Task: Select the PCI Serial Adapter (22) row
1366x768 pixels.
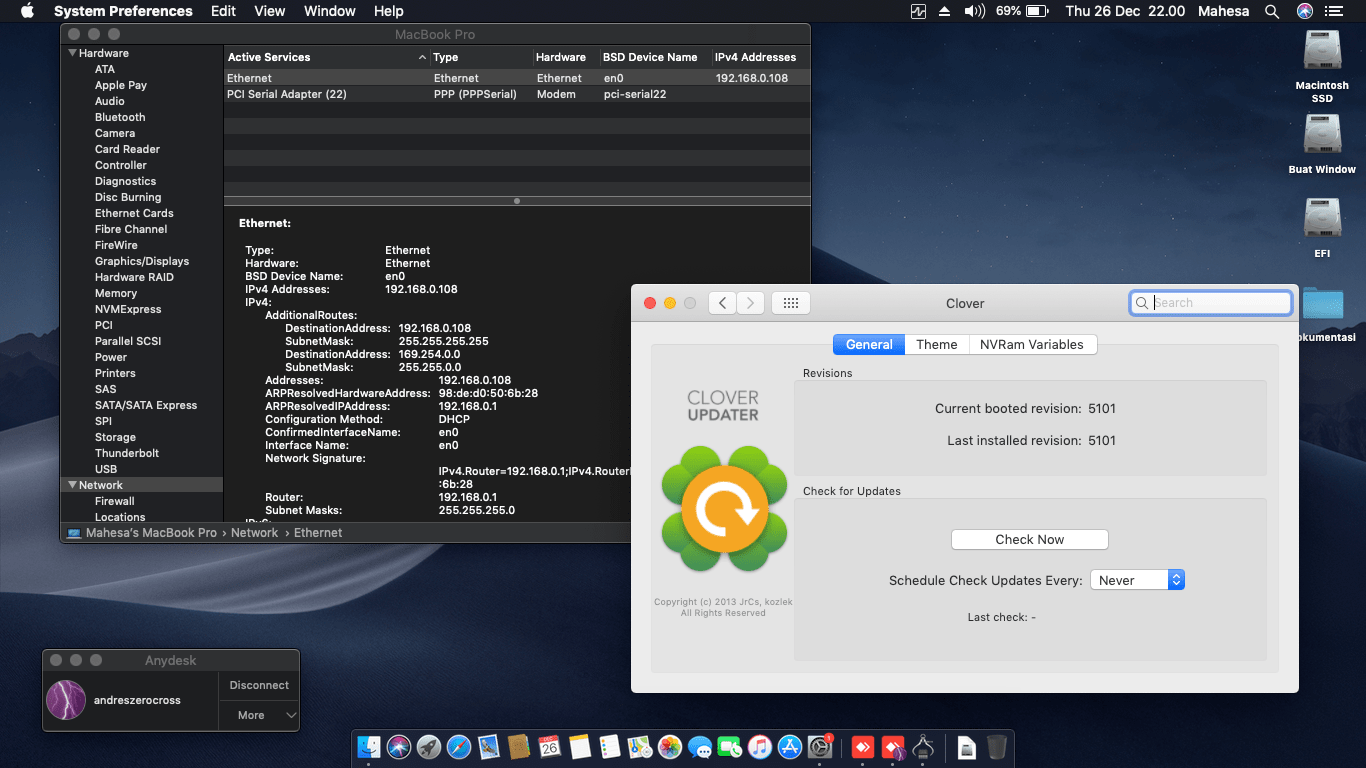Action: [x=516, y=94]
